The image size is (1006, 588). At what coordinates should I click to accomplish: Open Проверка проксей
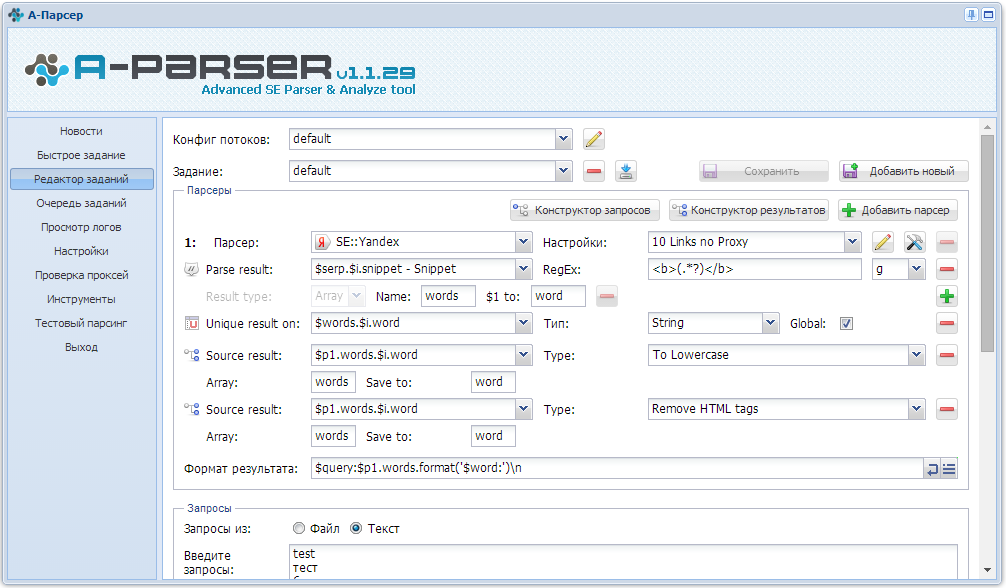[x=81, y=275]
